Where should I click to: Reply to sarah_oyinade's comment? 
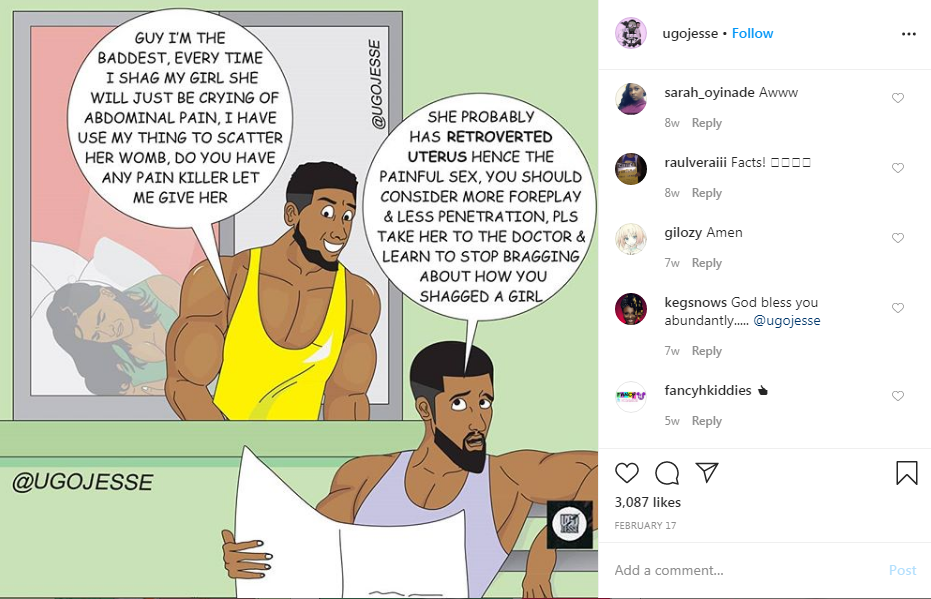[x=707, y=123]
